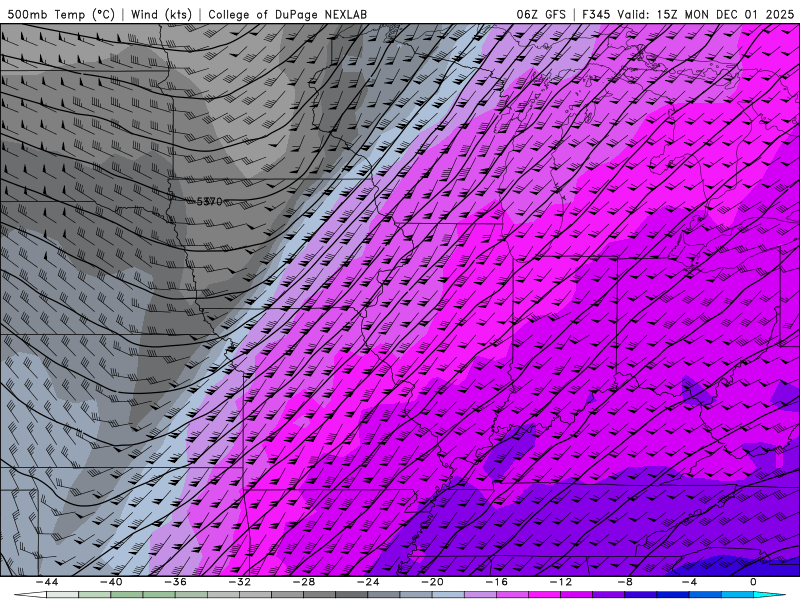Click the −8 color scale label
This screenshot has height=600, width=800.
(626, 582)
